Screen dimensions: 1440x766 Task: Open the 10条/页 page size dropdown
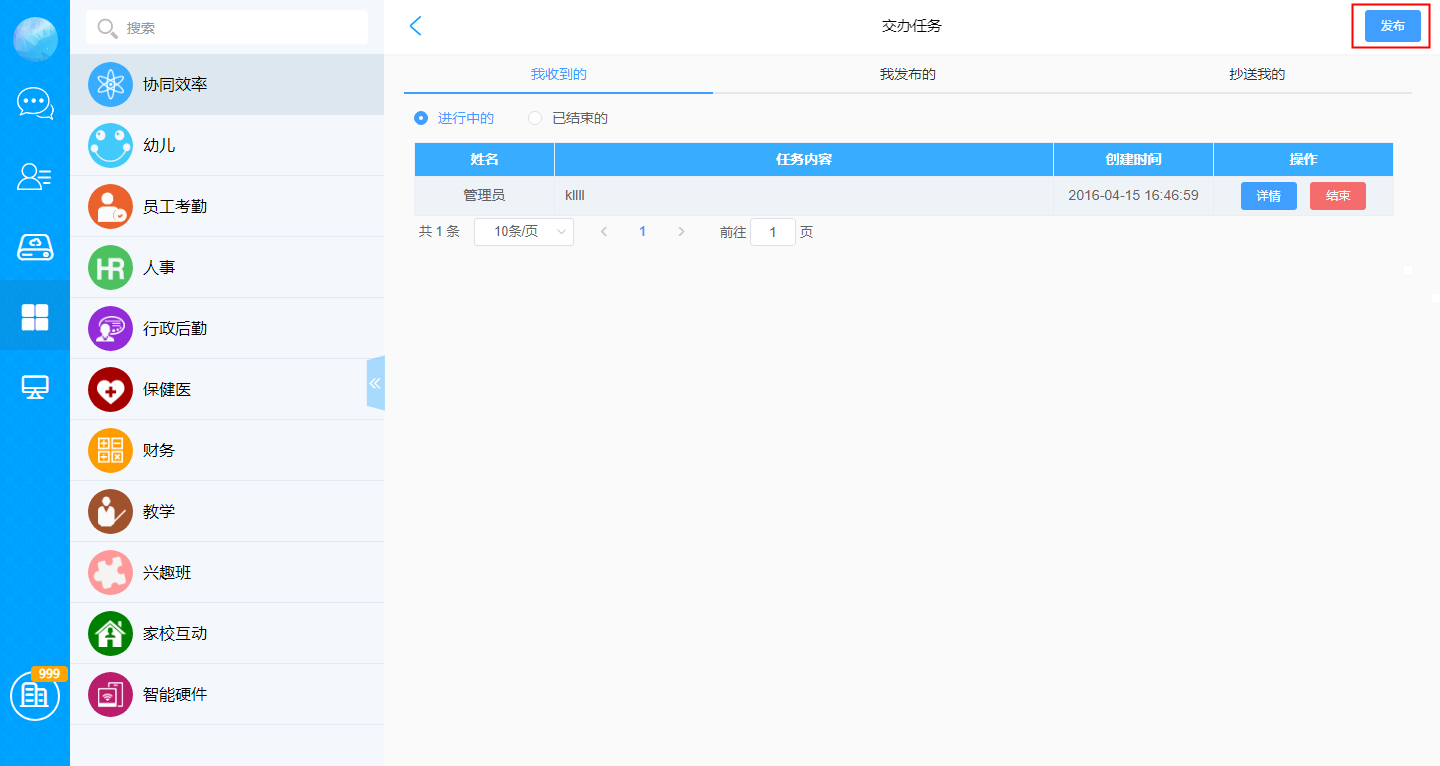[524, 232]
